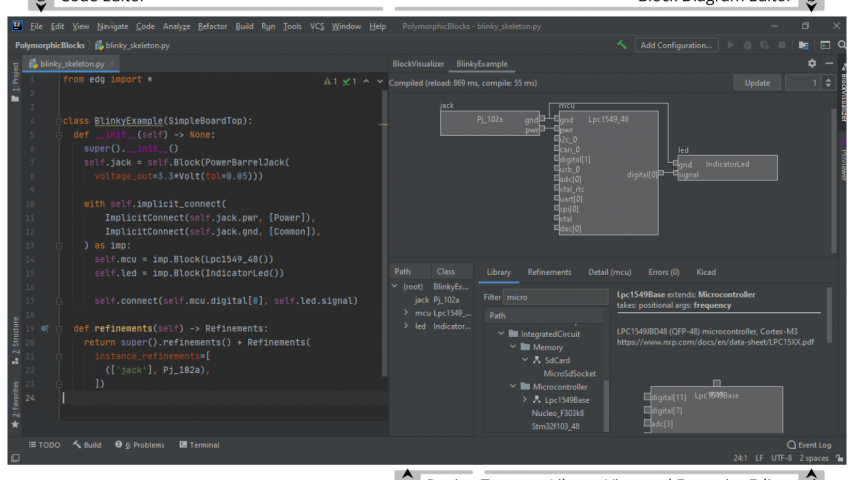Viewport: 854px width, 480px height.
Task: Open the Problems tool window
Action: coord(139,445)
